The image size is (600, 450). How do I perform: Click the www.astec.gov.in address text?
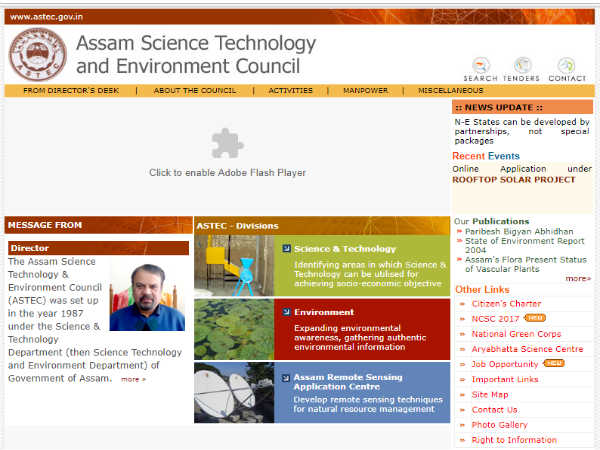coord(46,17)
